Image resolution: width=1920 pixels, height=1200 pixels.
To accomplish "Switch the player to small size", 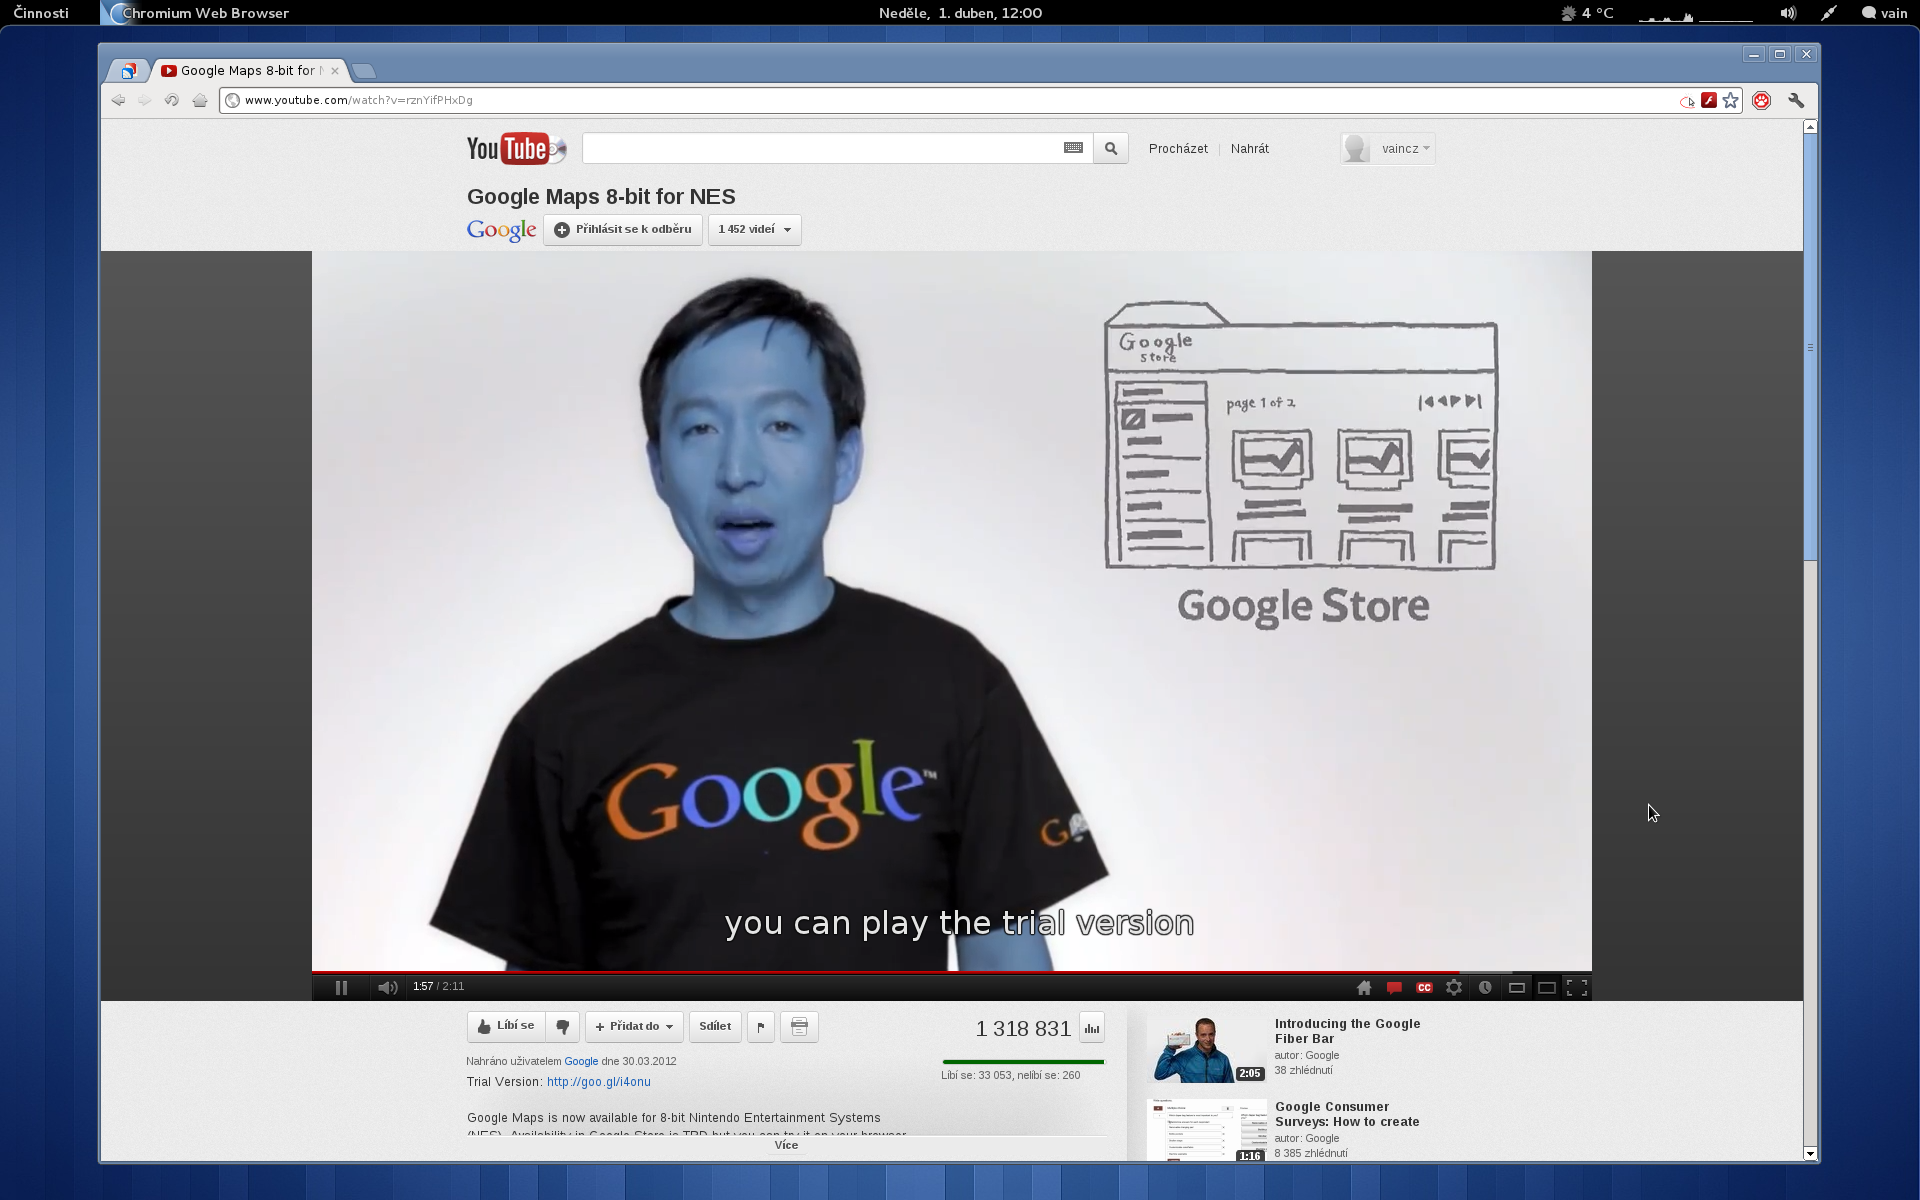I will (x=1516, y=987).
